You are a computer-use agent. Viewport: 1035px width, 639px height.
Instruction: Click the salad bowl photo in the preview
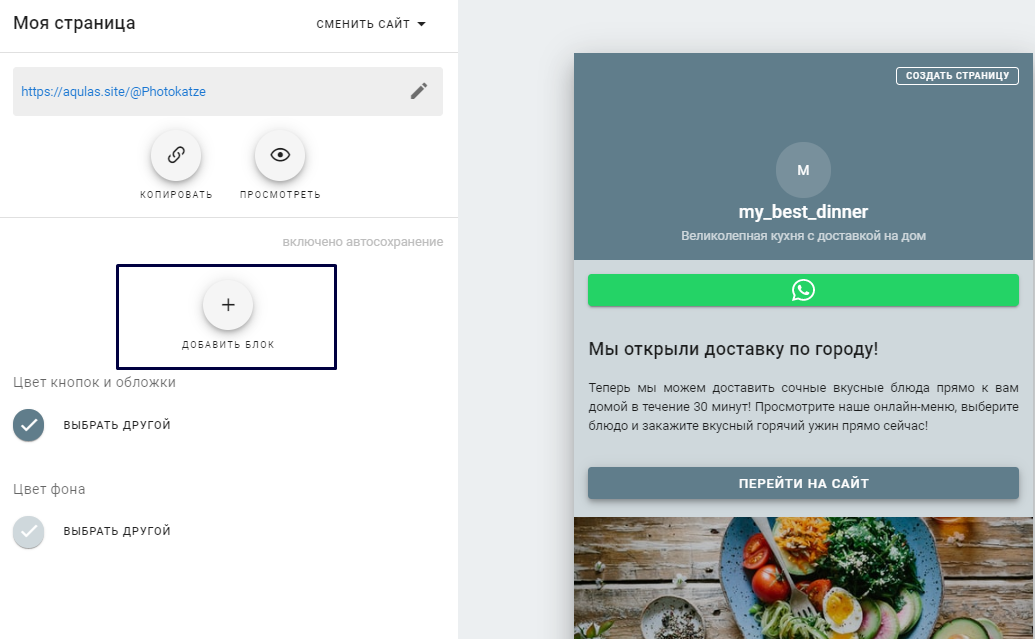803,578
